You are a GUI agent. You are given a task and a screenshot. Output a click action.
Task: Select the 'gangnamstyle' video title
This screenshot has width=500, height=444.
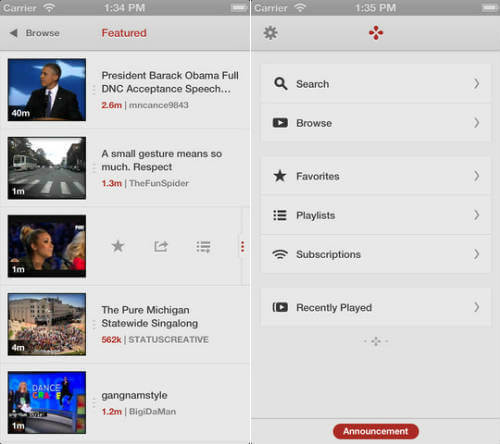134,395
